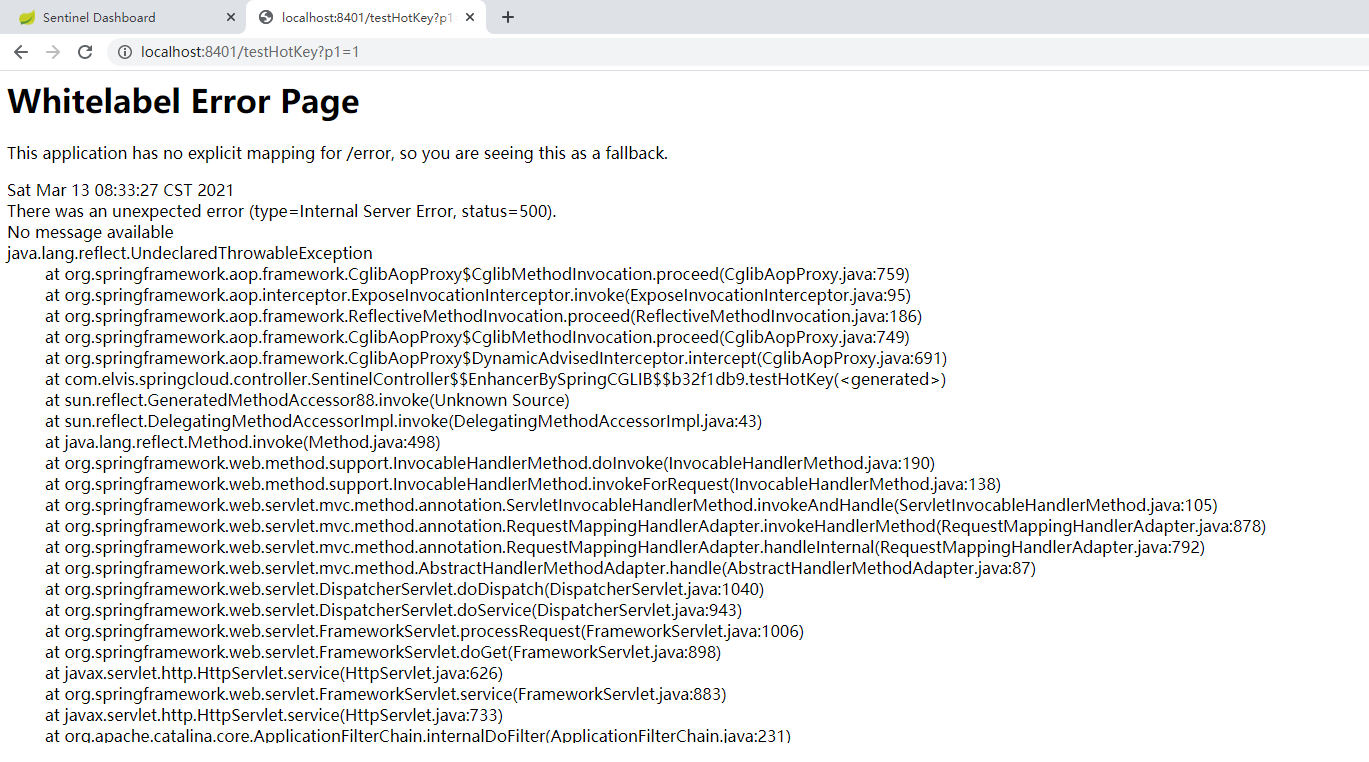The height and width of the screenshot is (762, 1369).
Task: Click the Sentinel Dashboard tab favicon
Action: 27,17
